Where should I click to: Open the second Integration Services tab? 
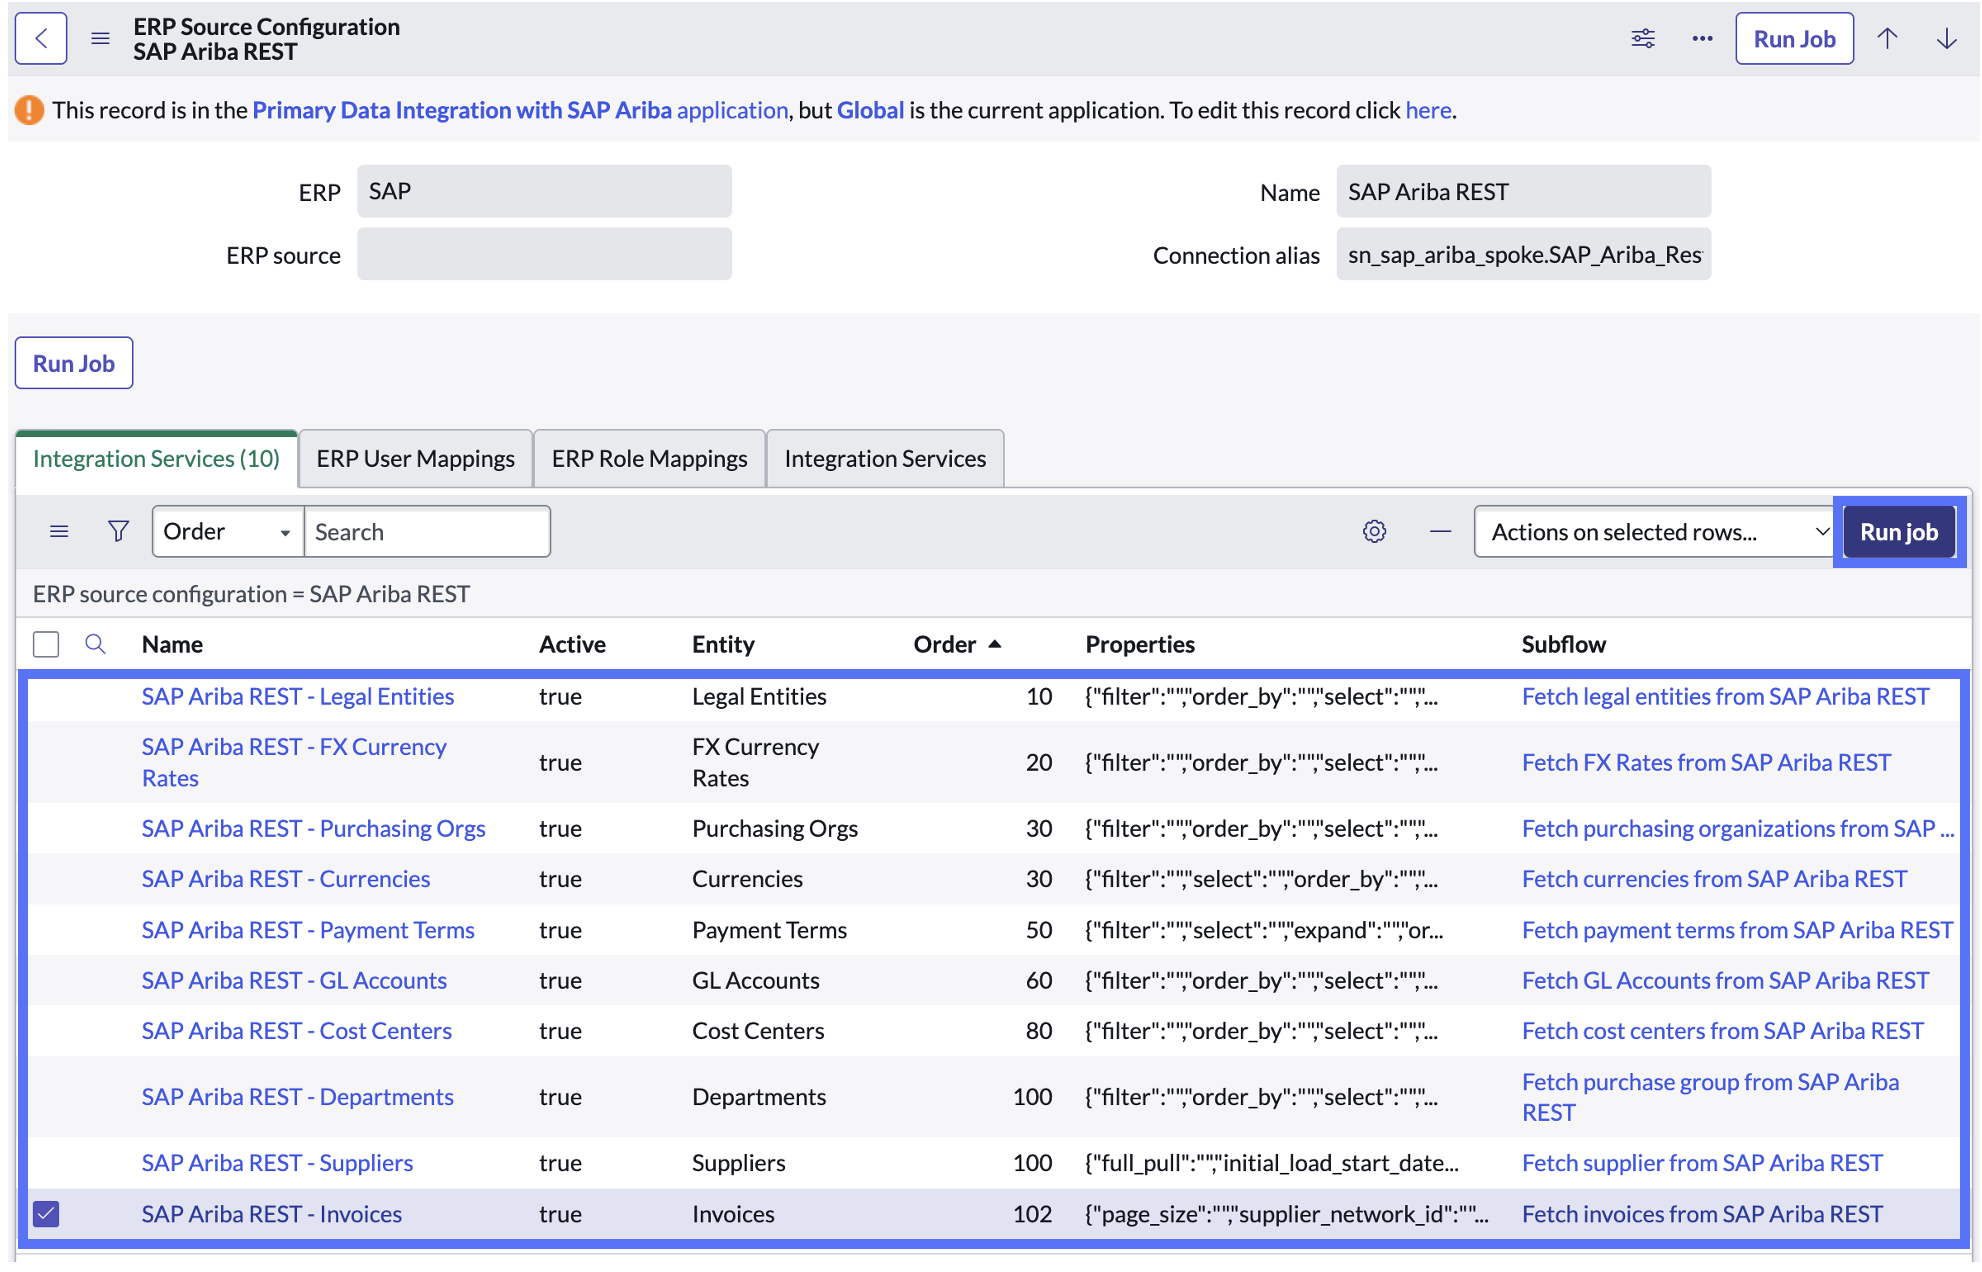pos(885,458)
